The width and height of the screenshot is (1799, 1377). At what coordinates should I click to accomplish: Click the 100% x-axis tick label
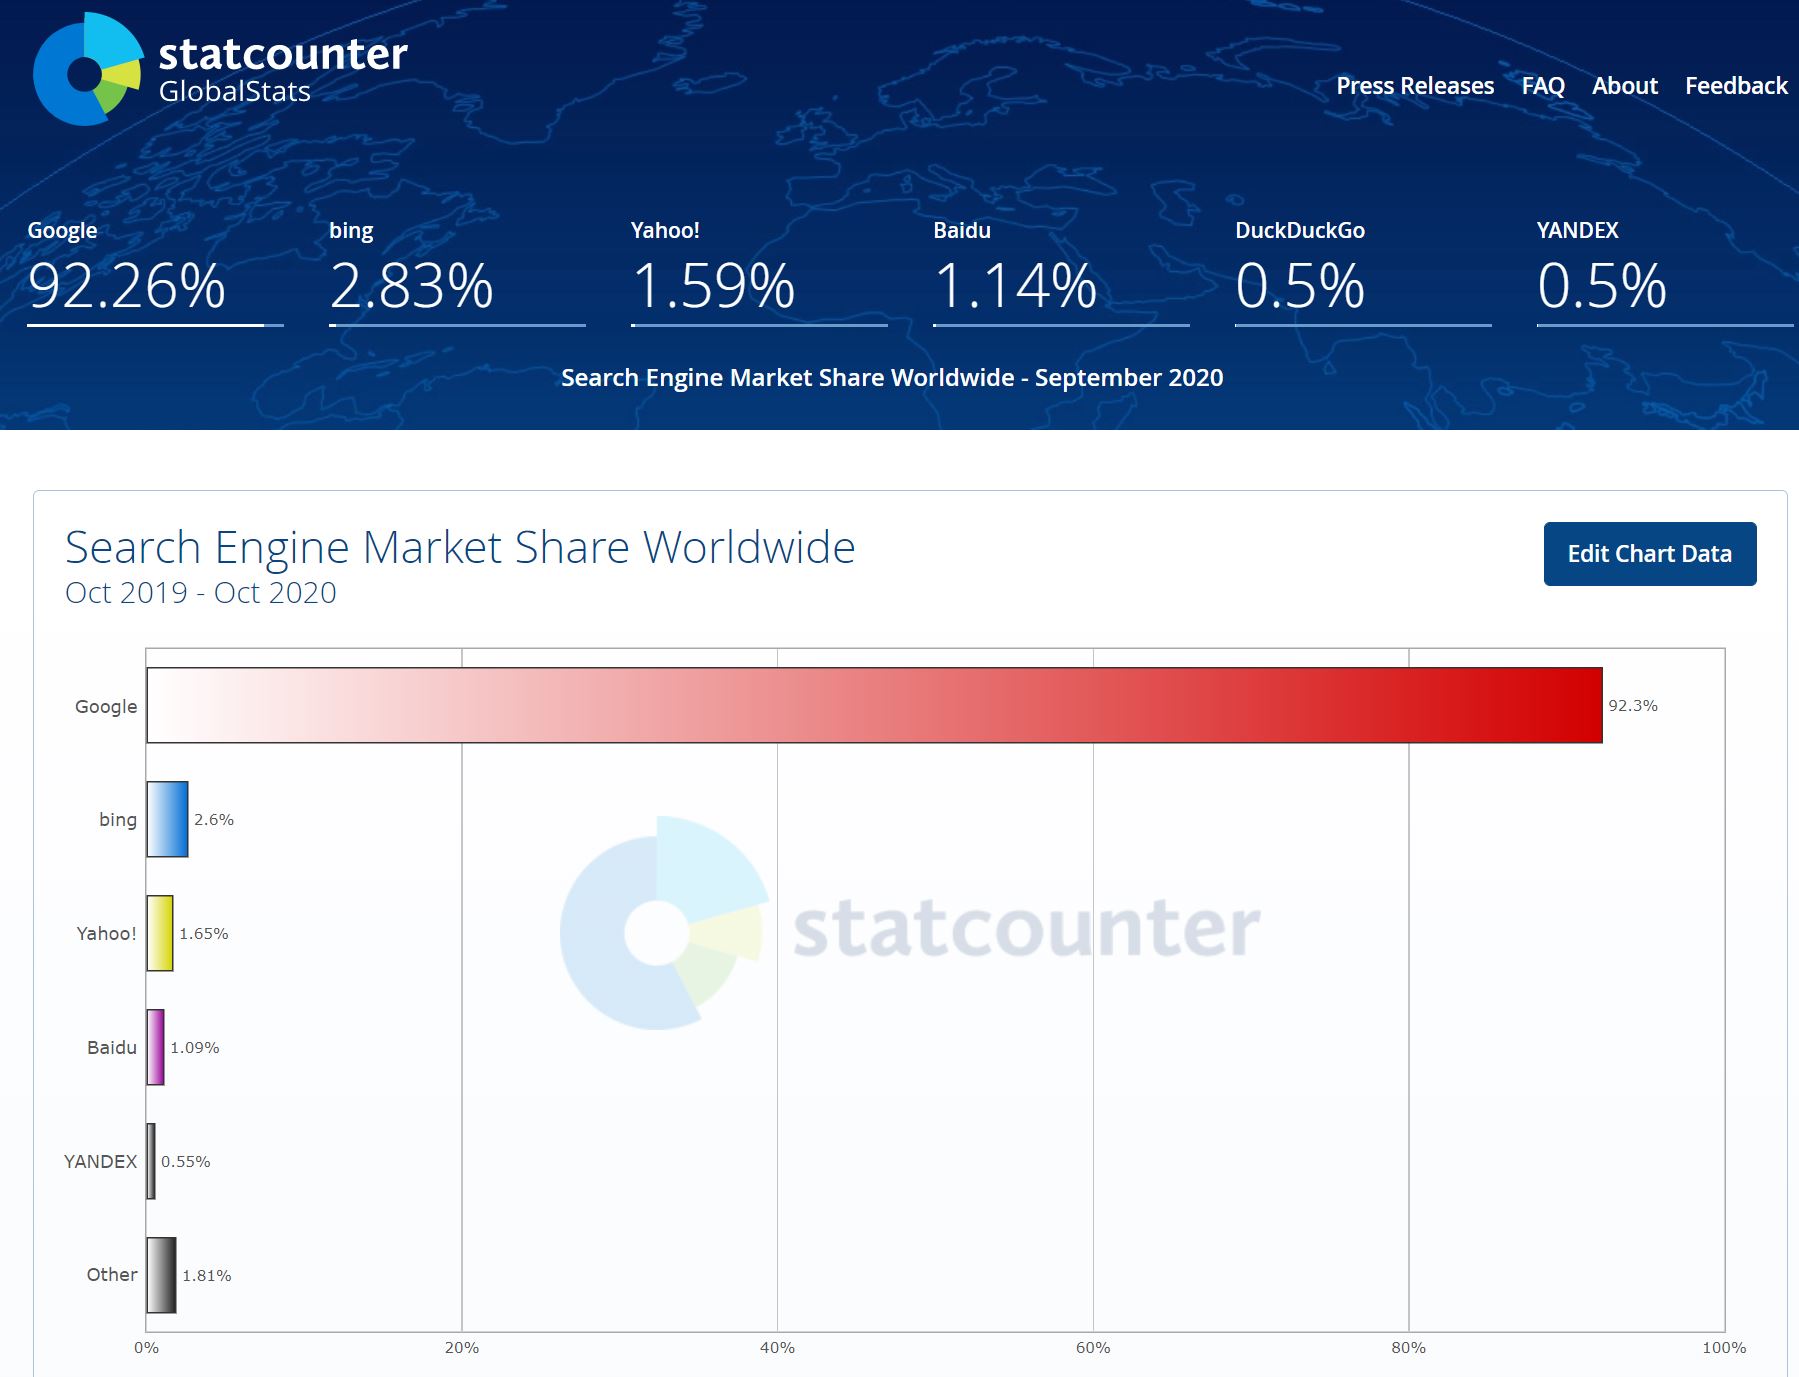coord(1724,1348)
